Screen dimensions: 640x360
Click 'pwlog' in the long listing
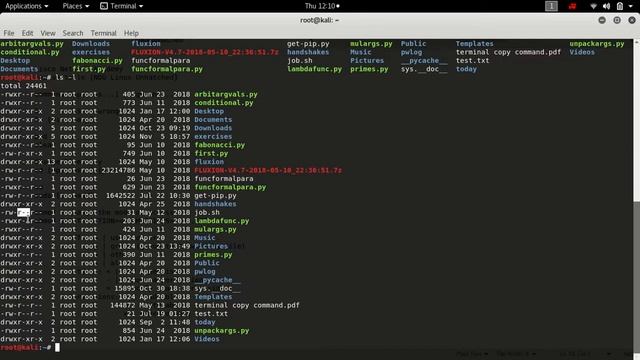coord(205,271)
